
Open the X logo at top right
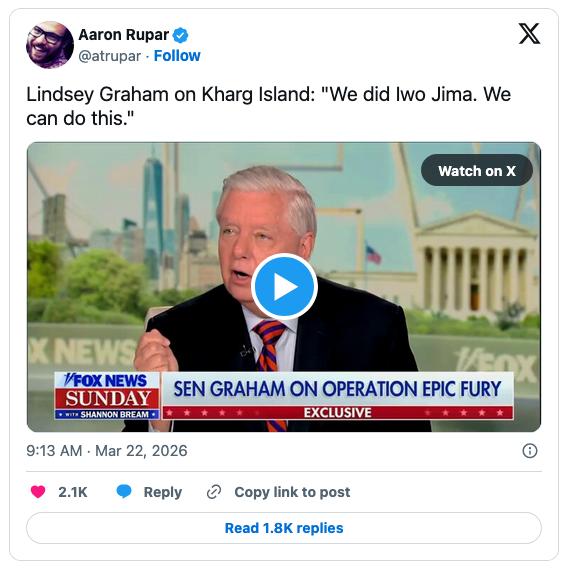[529, 33]
